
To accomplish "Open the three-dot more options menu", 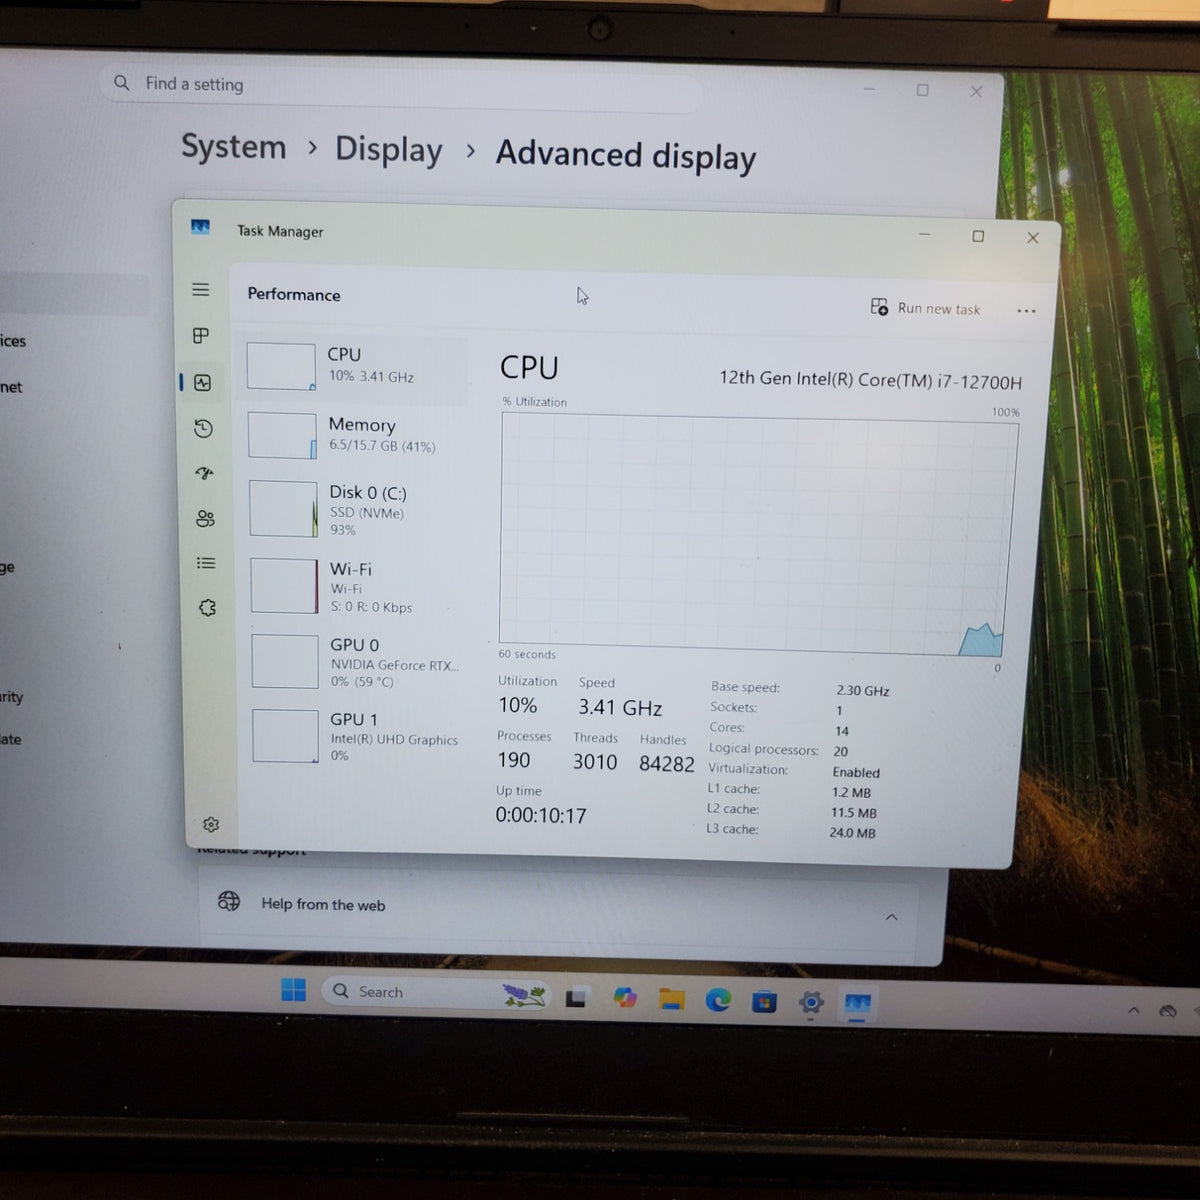I will click(1026, 311).
